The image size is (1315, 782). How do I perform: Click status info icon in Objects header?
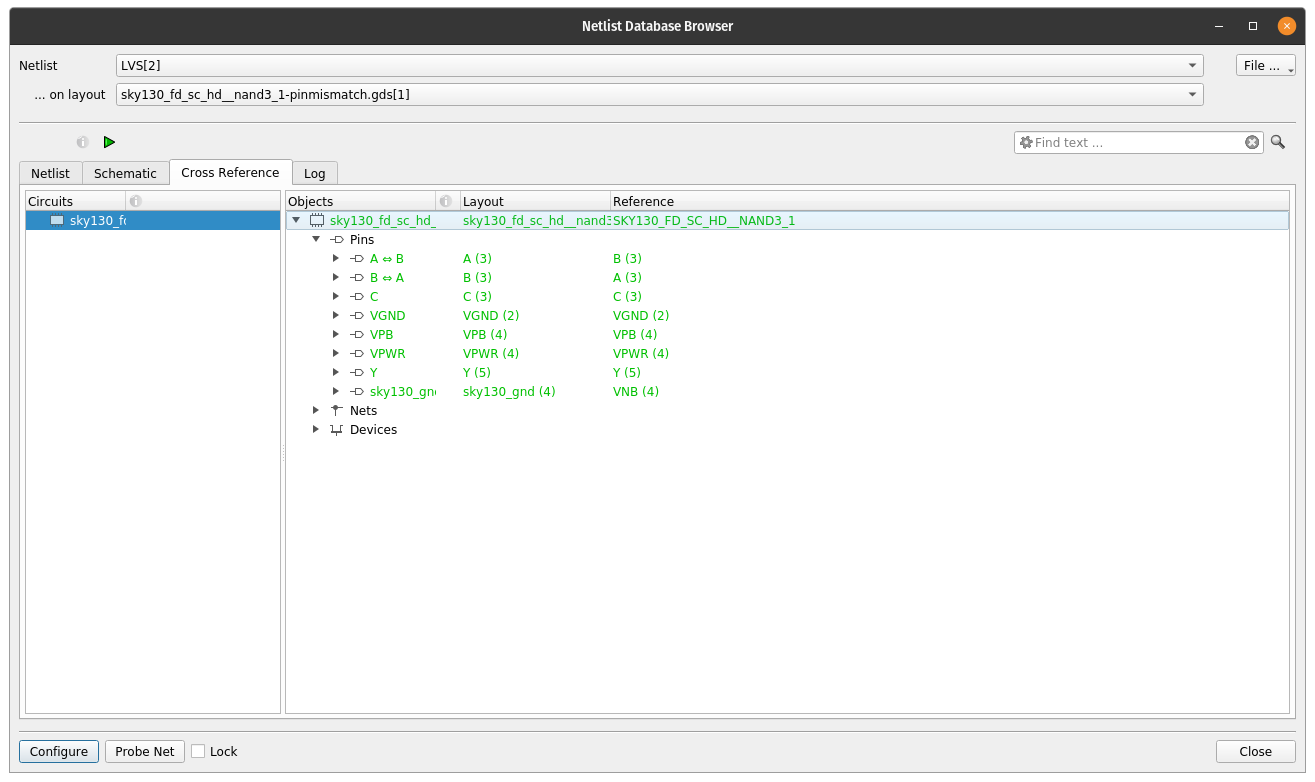[446, 201]
